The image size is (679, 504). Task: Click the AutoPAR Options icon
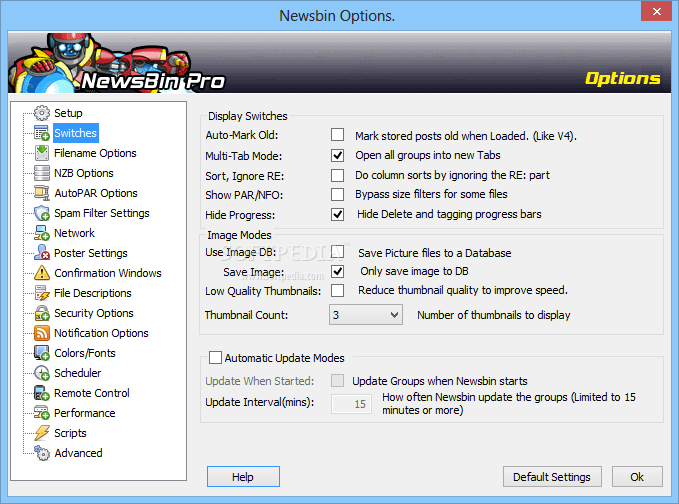[x=42, y=193]
